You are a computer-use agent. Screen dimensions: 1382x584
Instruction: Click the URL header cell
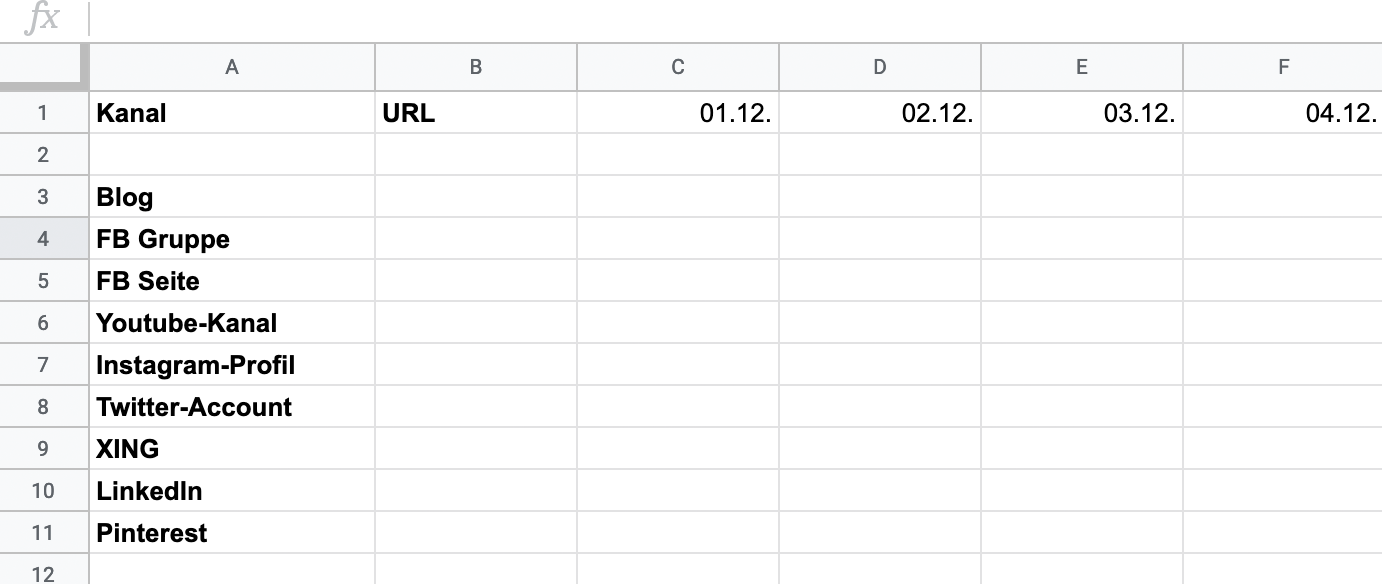pos(476,113)
